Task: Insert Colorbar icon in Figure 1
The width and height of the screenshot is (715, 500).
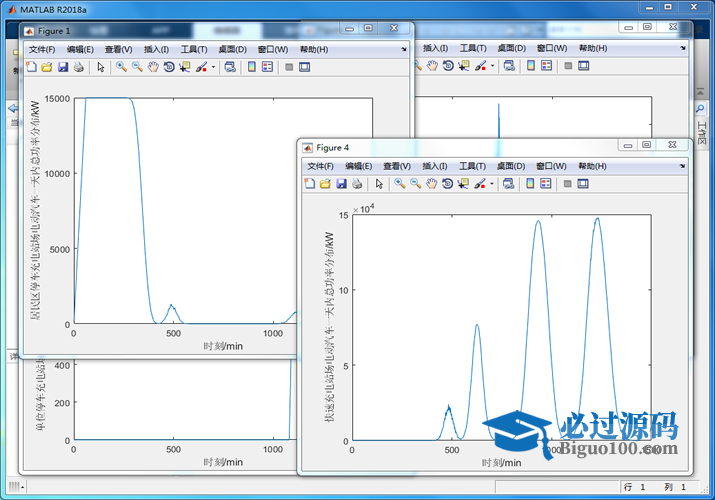Action: click(x=252, y=67)
